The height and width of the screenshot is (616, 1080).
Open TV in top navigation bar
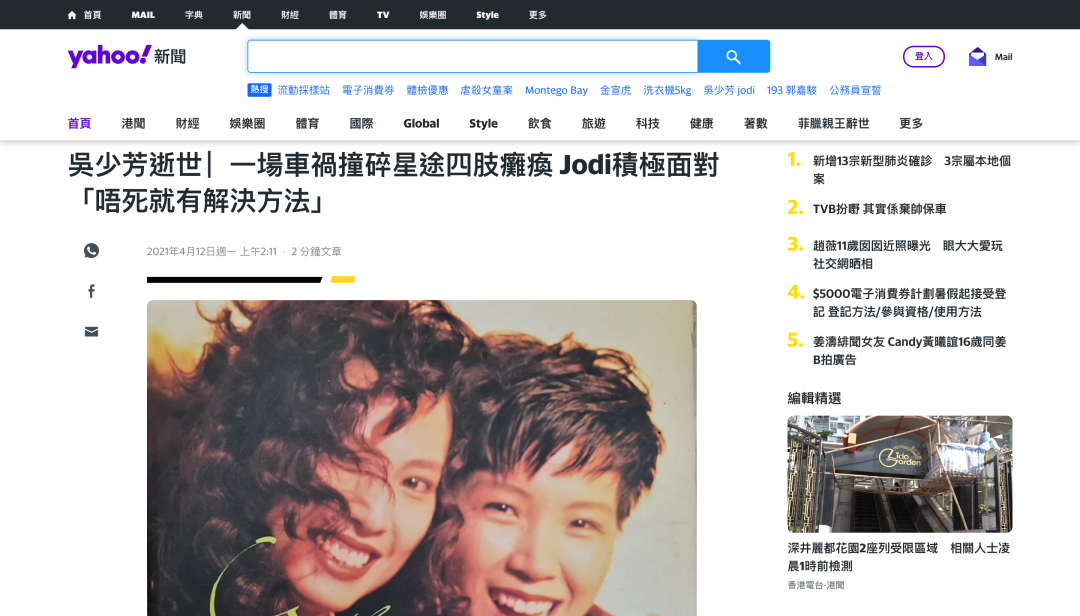click(383, 15)
